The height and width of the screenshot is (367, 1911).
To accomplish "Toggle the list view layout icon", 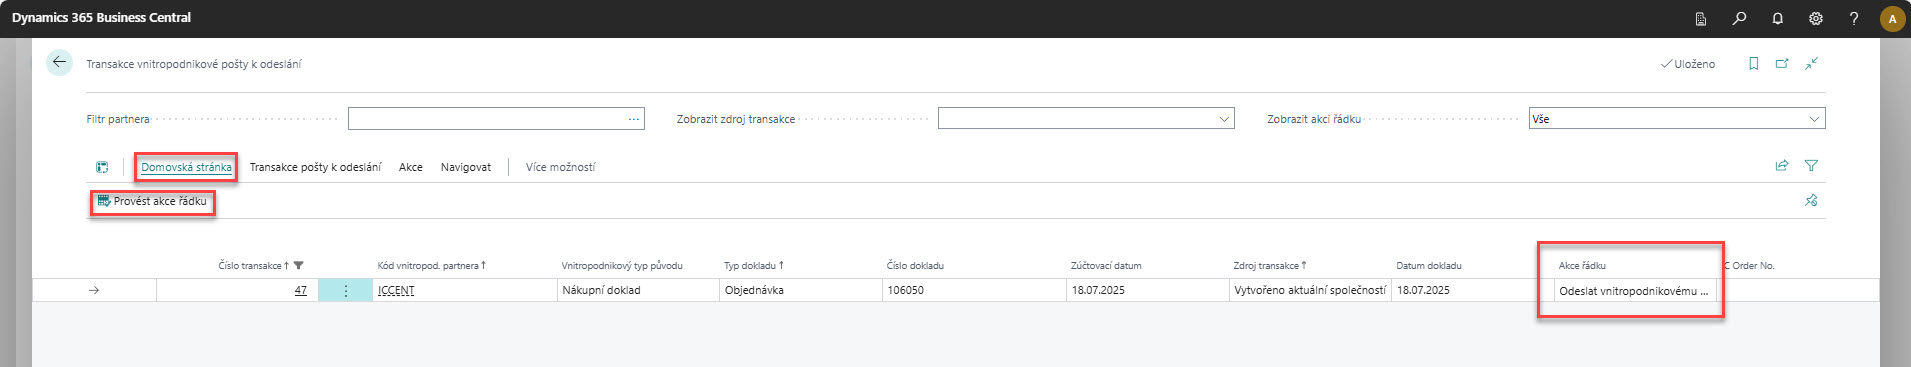I will tap(102, 167).
